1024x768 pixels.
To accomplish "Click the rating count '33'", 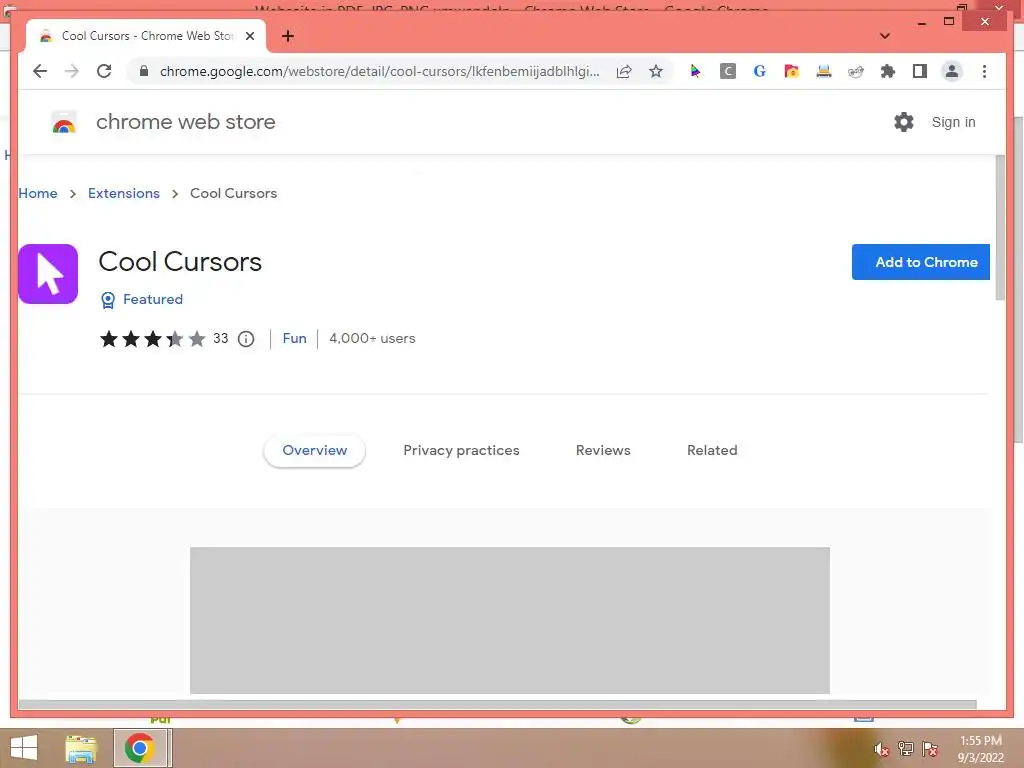I will [221, 338].
